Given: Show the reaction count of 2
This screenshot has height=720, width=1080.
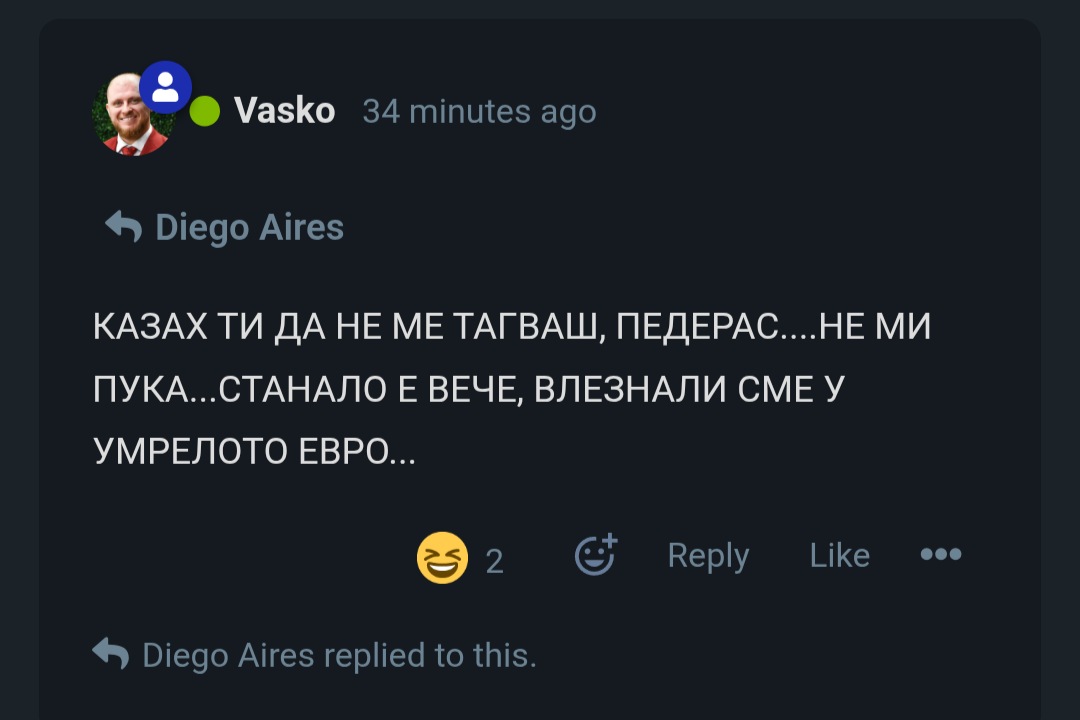Looking at the screenshot, I should tap(494, 561).
